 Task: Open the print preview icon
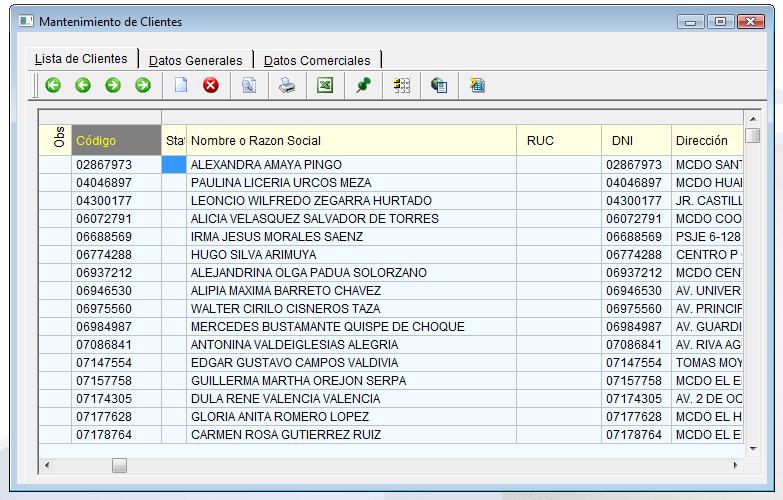(x=249, y=86)
